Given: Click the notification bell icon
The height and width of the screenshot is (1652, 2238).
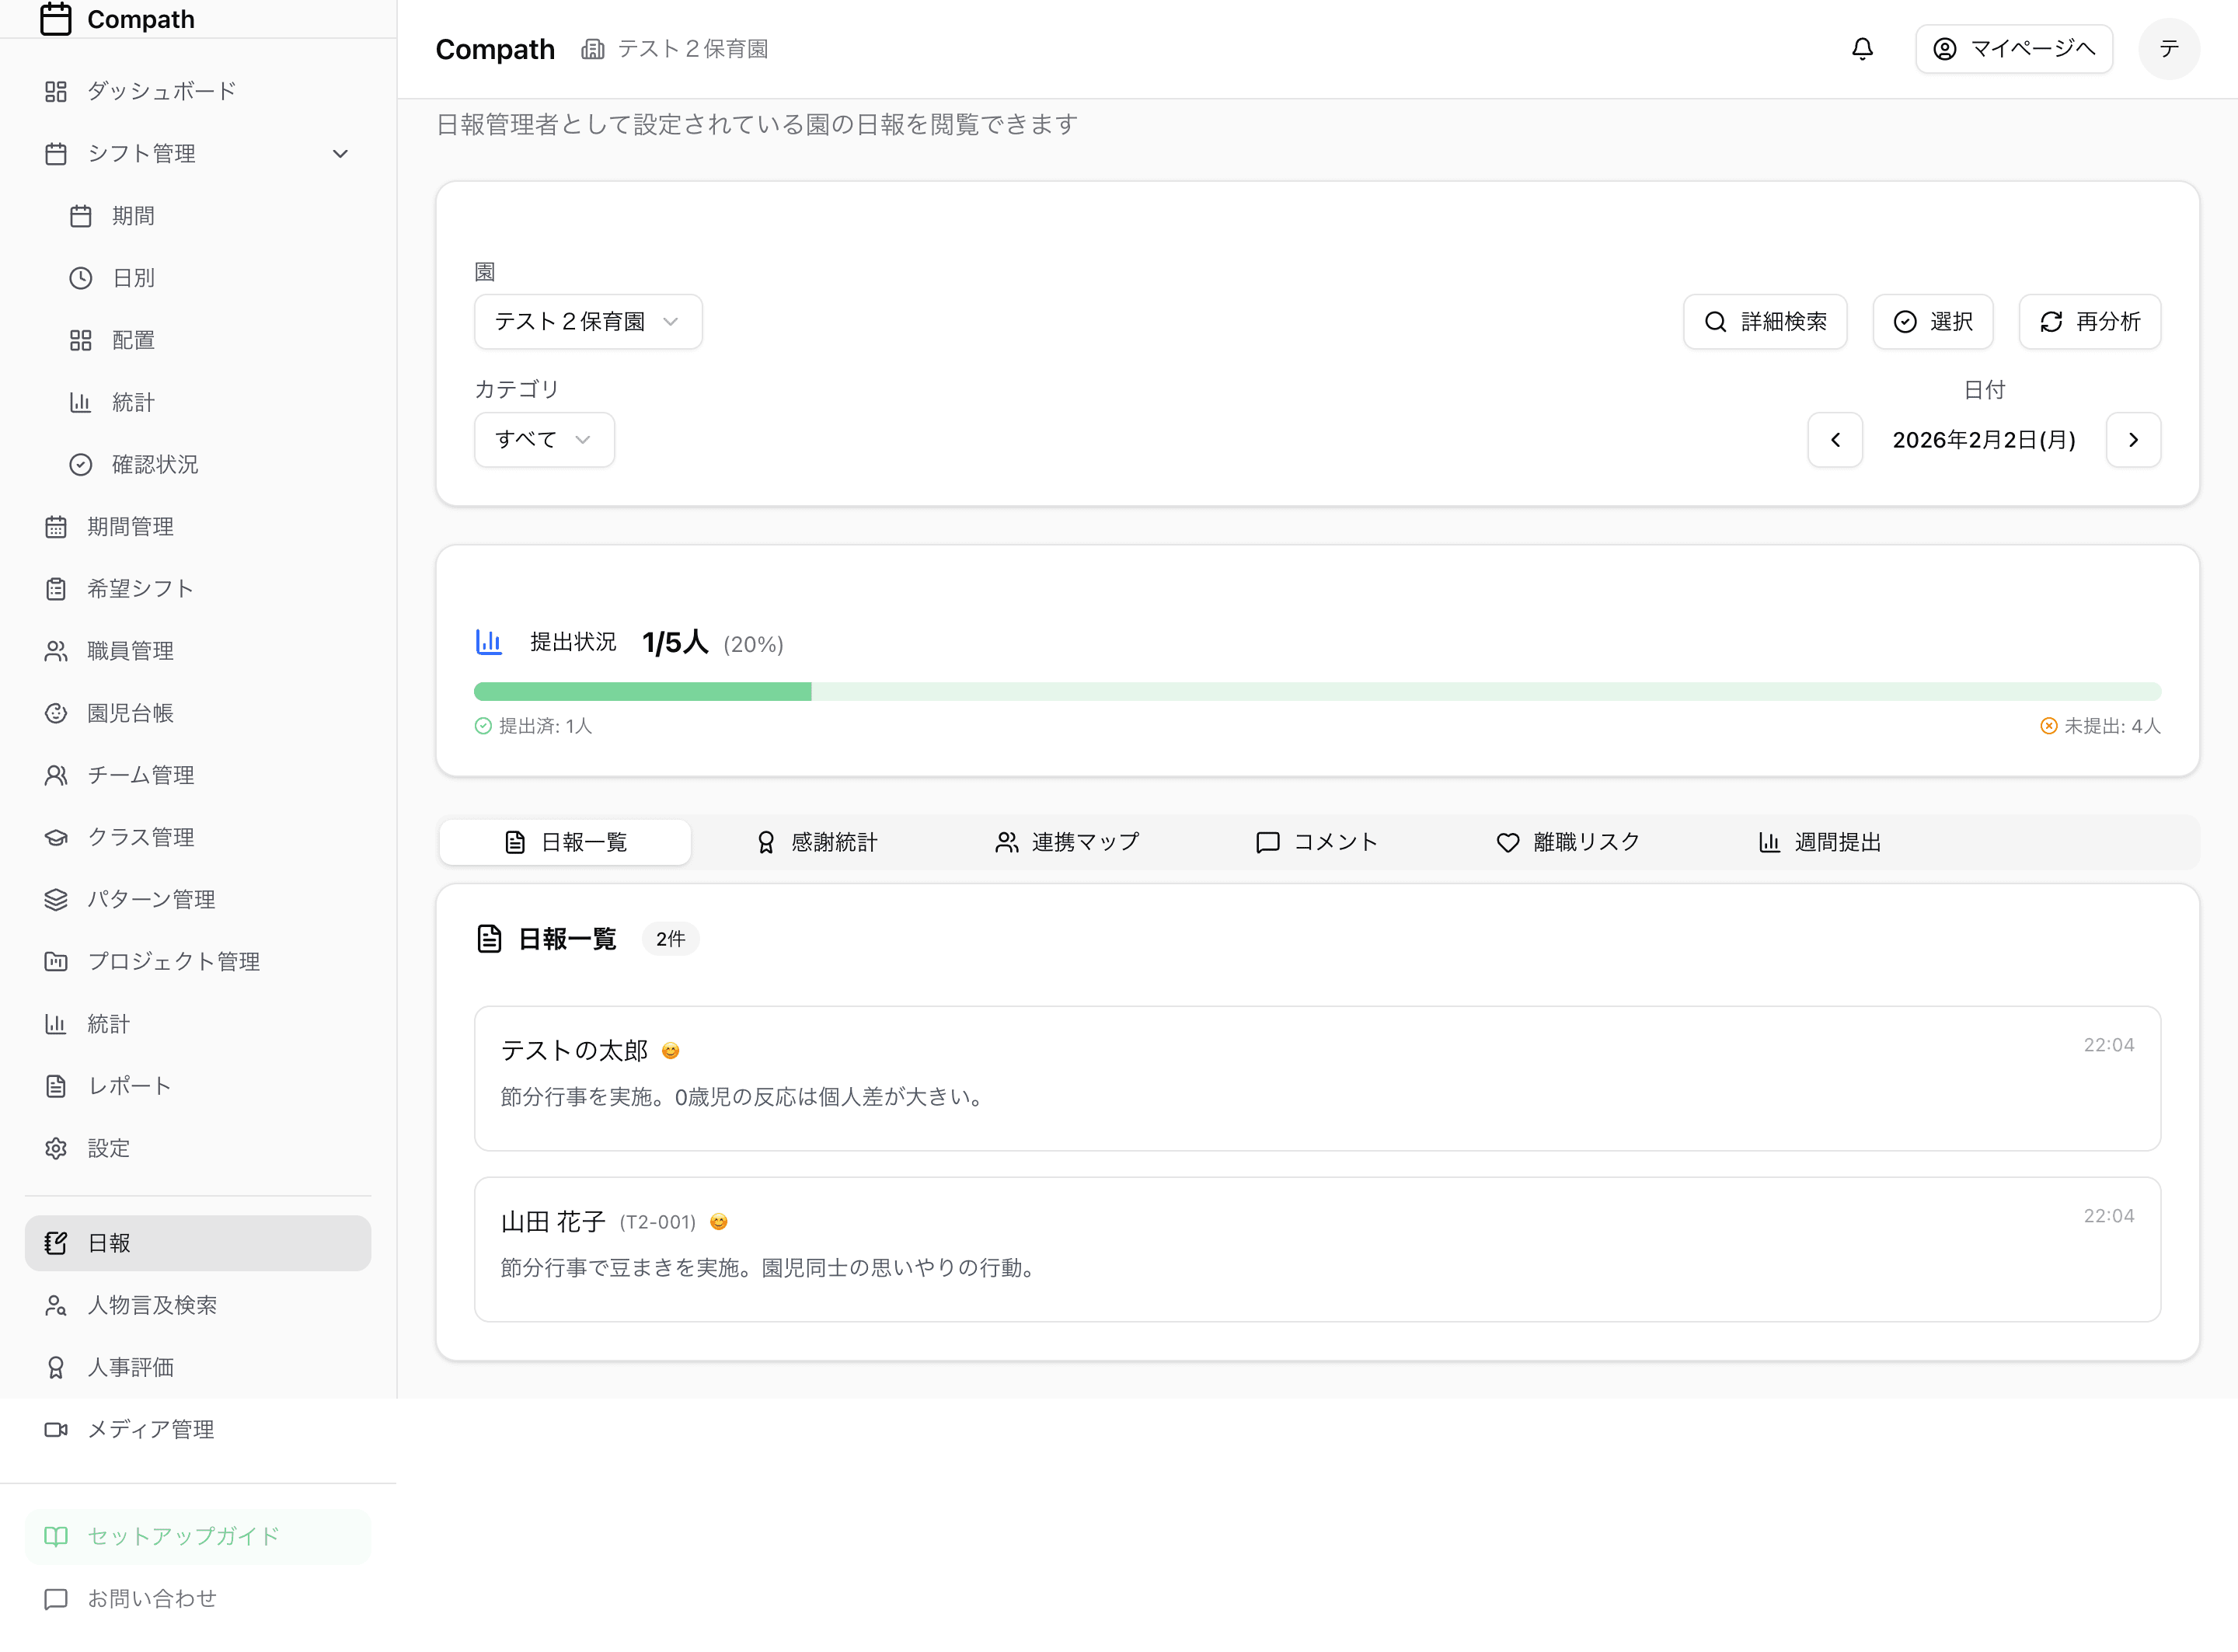Looking at the screenshot, I should point(1862,48).
